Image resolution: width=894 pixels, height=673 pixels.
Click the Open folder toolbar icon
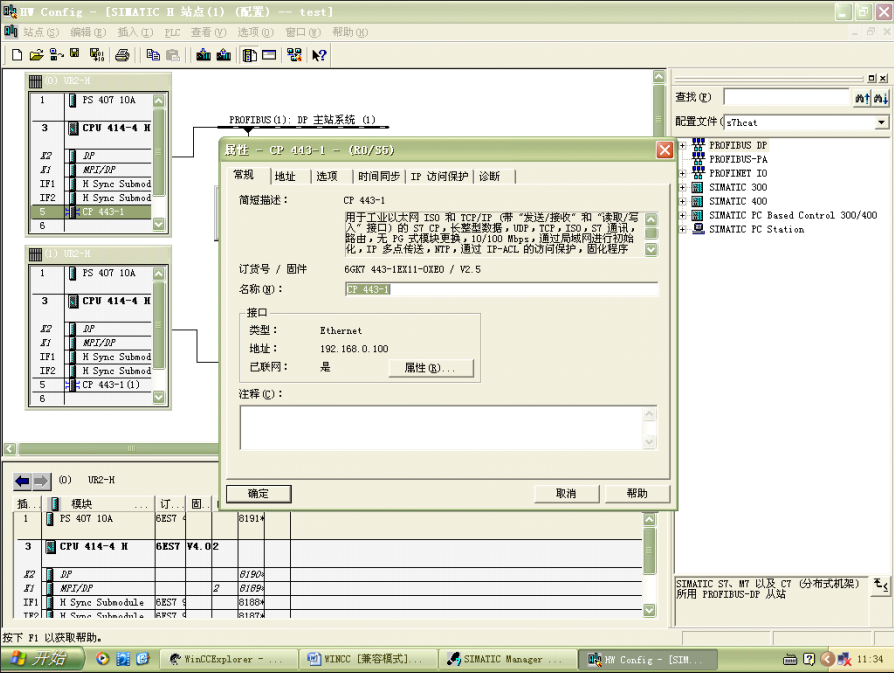click(36, 56)
